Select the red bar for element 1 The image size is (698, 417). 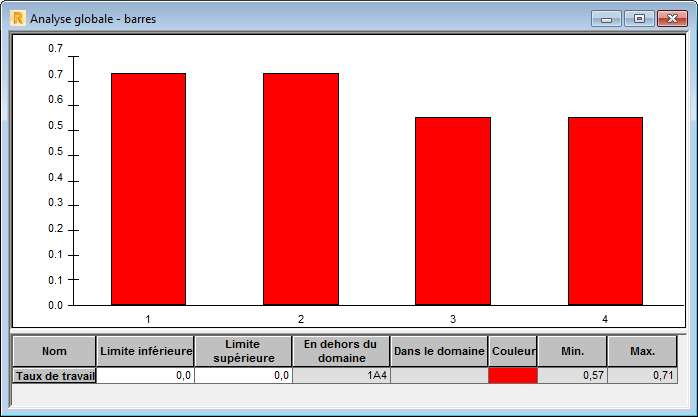[x=149, y=189]
